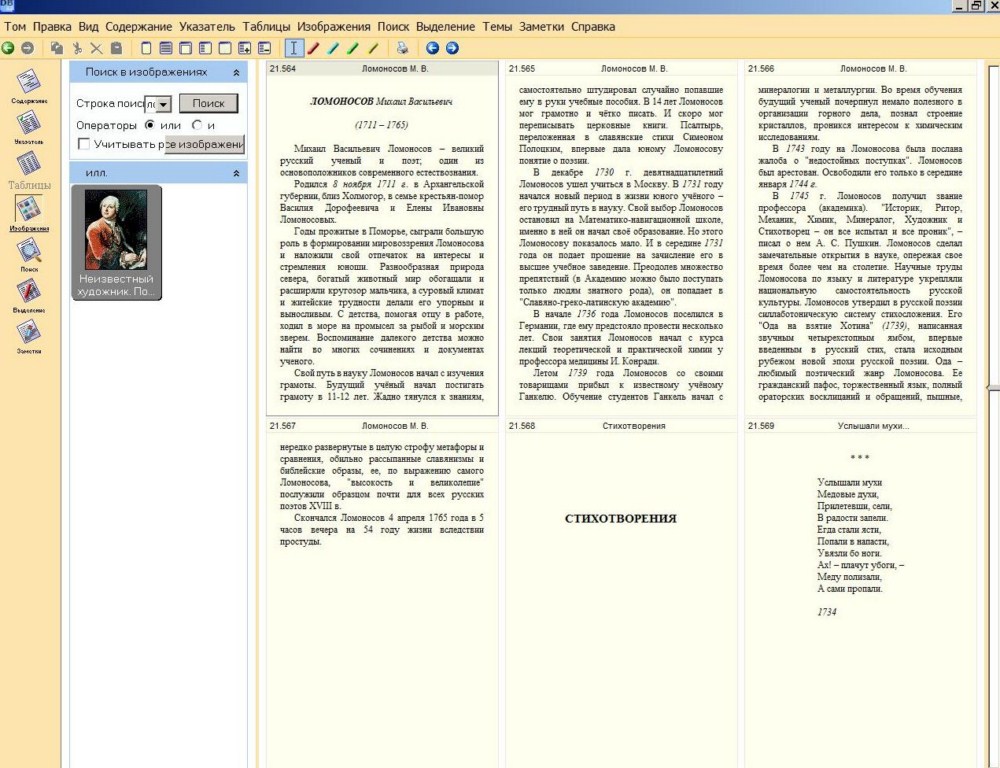Screen dimensions: 1000x768
Task: Select the Lomonosov portrait thumbnail
Action: 116,242
